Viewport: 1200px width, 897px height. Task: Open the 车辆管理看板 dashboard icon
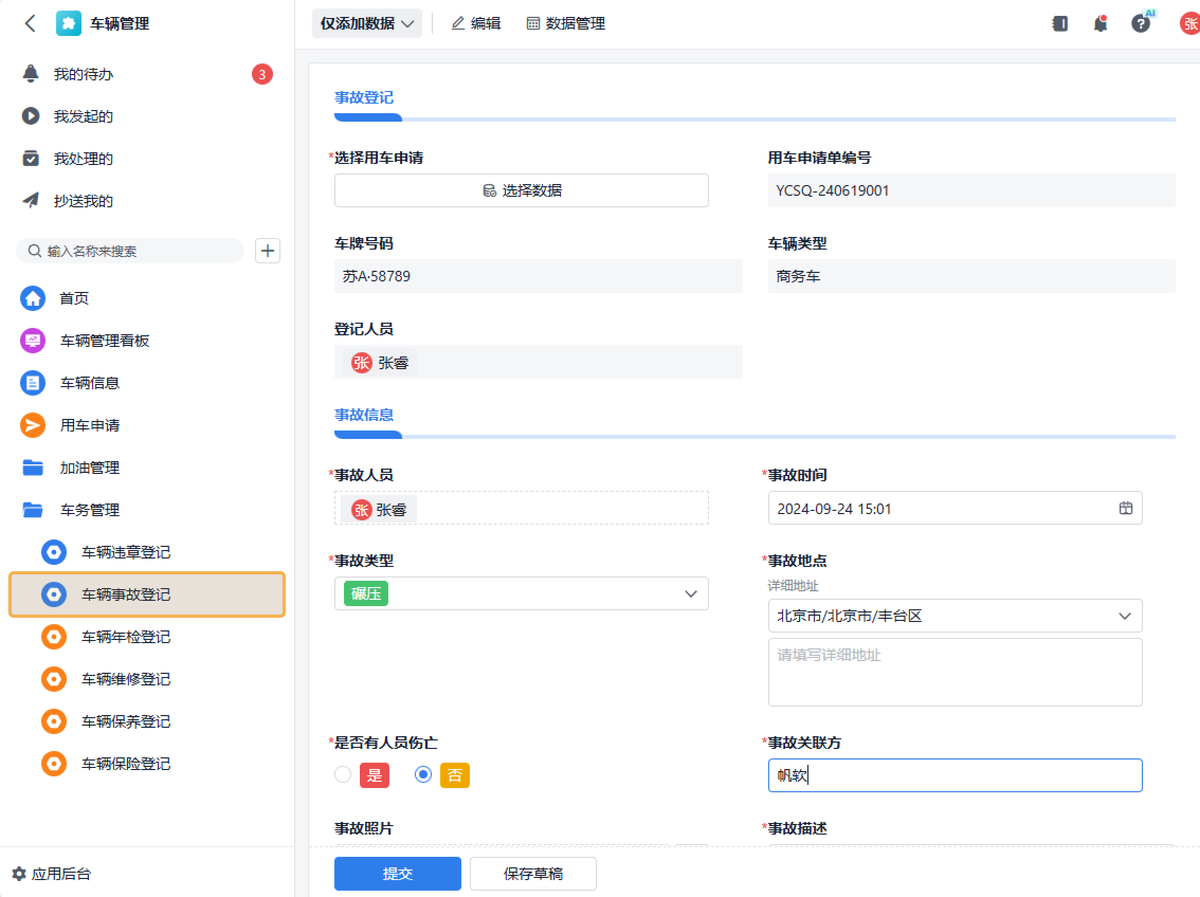33,341
